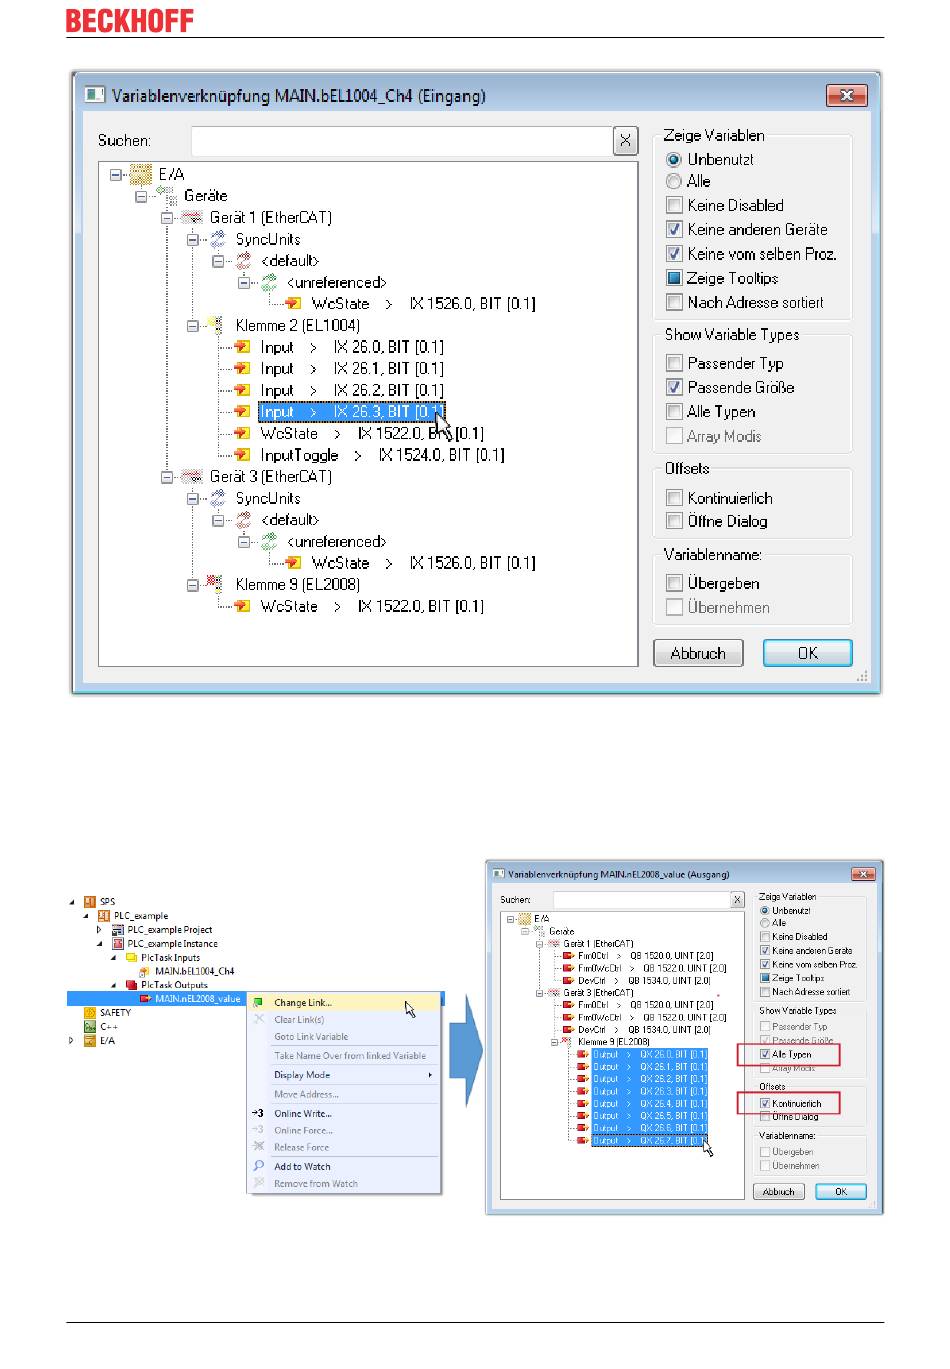Uncheck Alle Typen in the Ausgang dialog
Screen dimensions: 950x1369
pos(765,1054)
